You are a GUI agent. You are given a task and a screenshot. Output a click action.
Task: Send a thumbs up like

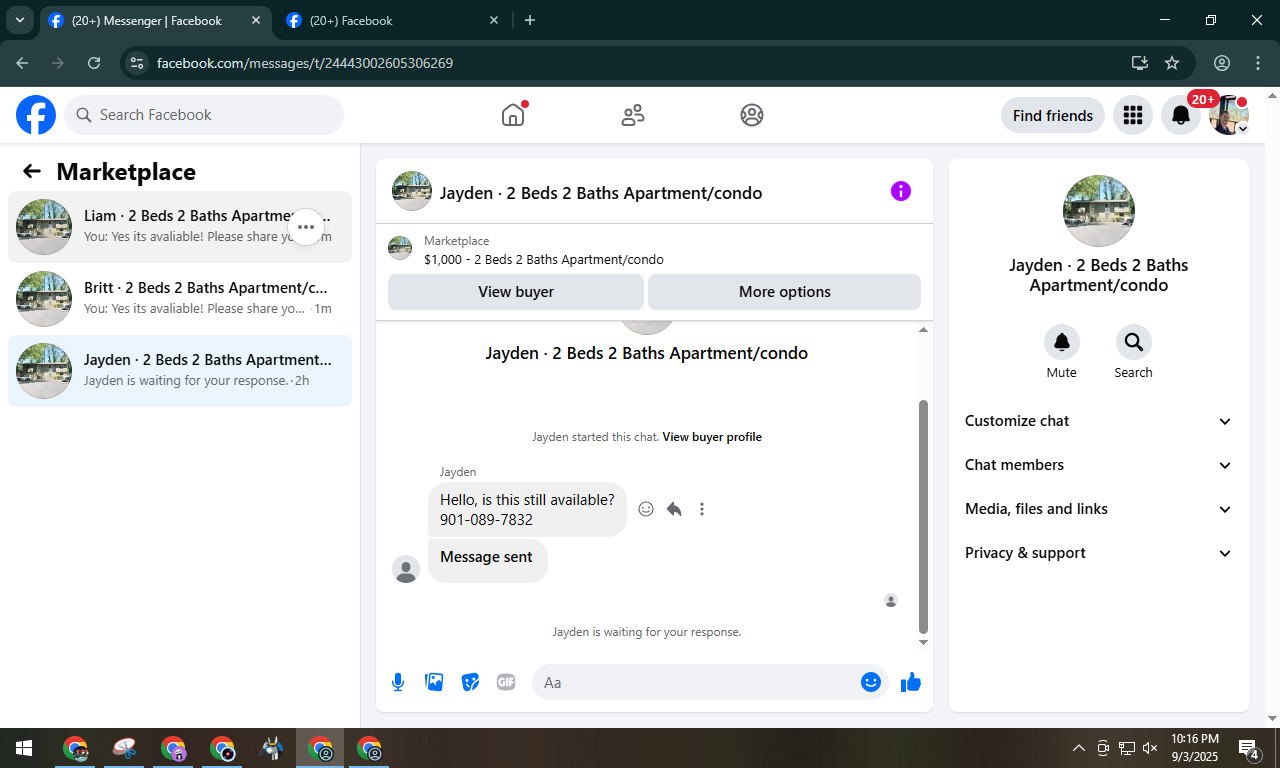(910, 682)
